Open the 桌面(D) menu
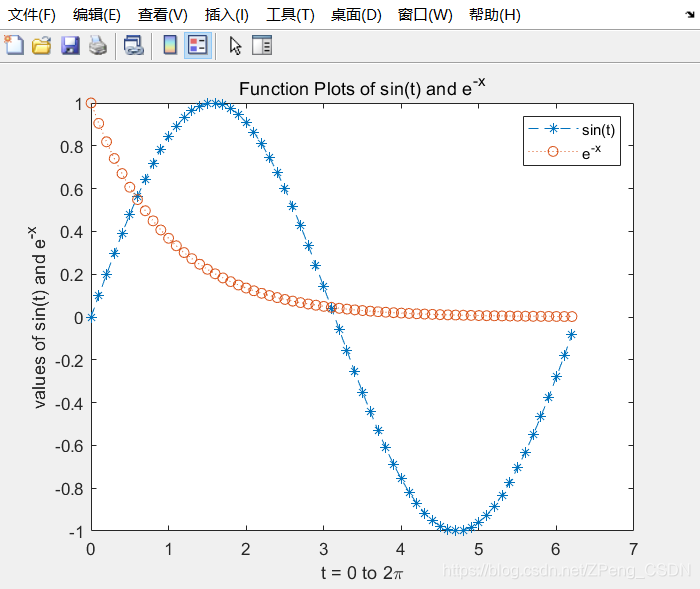Screen dimensions: 700x589 [356, 15]
